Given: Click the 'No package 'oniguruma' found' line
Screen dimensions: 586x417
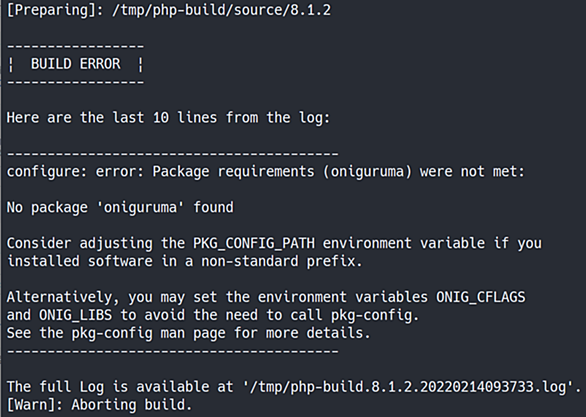Looking at the screenshot, I should tap(120, 207).
